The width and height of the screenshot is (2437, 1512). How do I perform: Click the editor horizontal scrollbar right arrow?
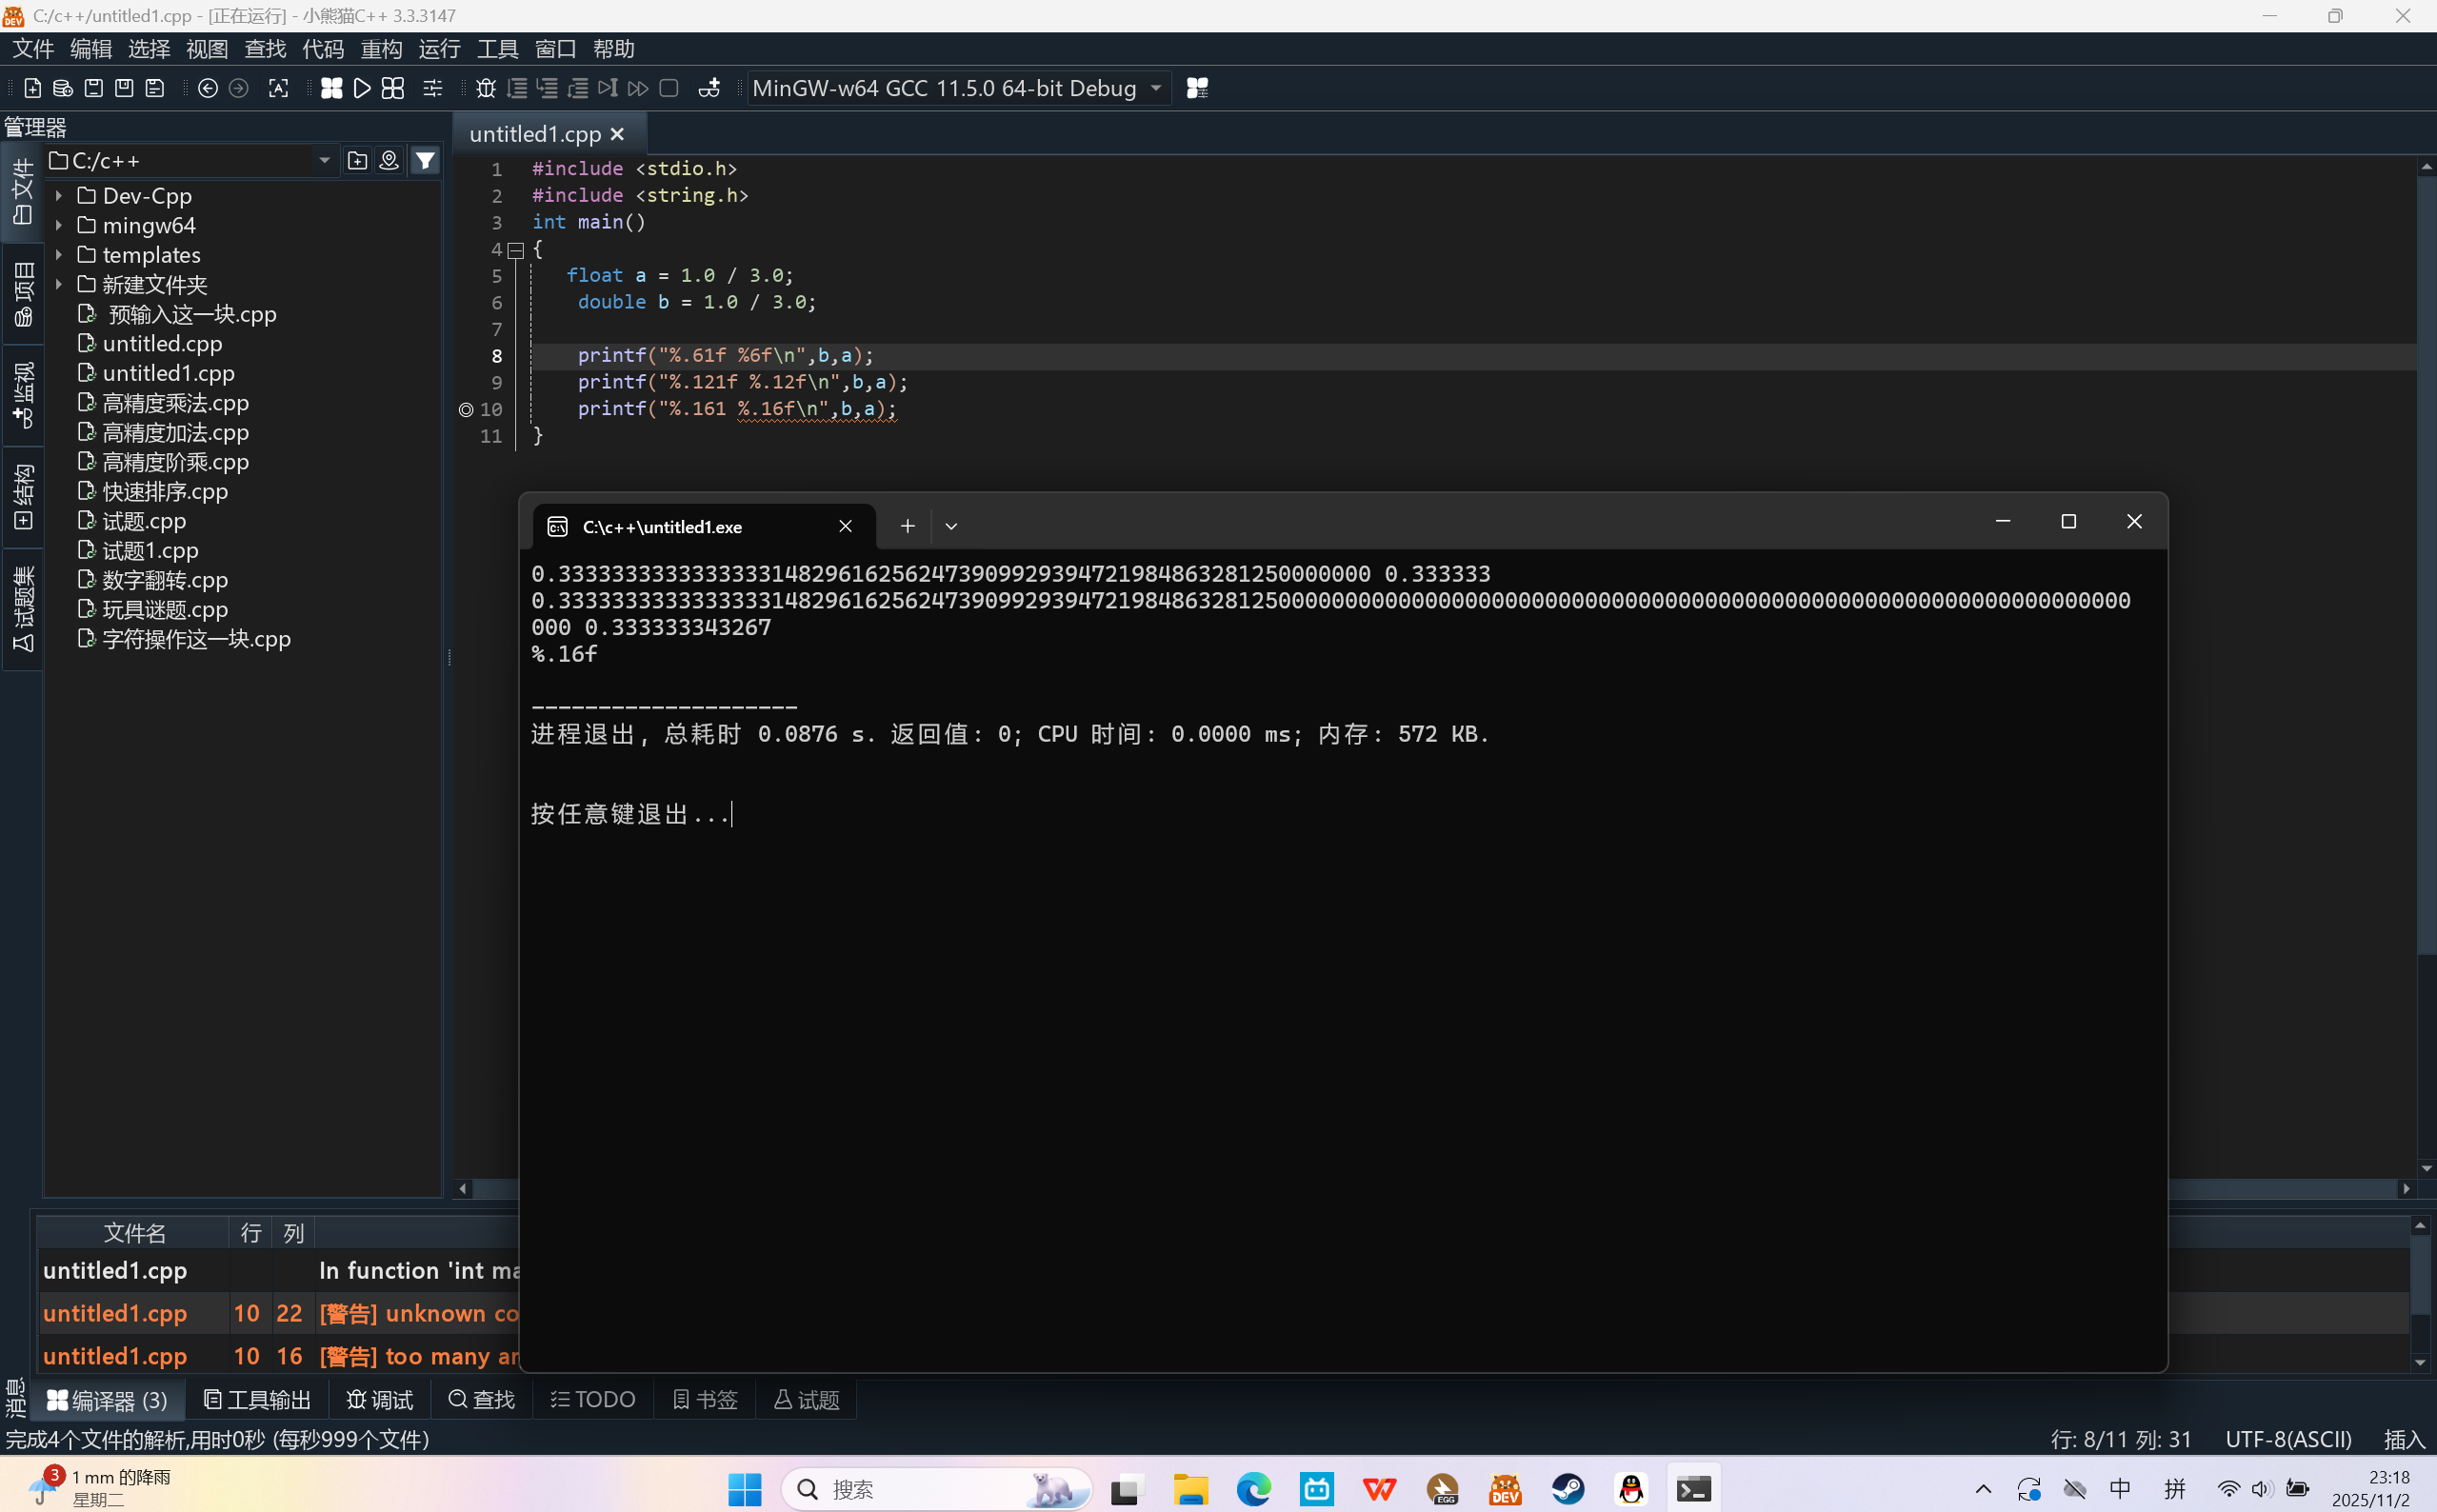coord(2407,1188)
